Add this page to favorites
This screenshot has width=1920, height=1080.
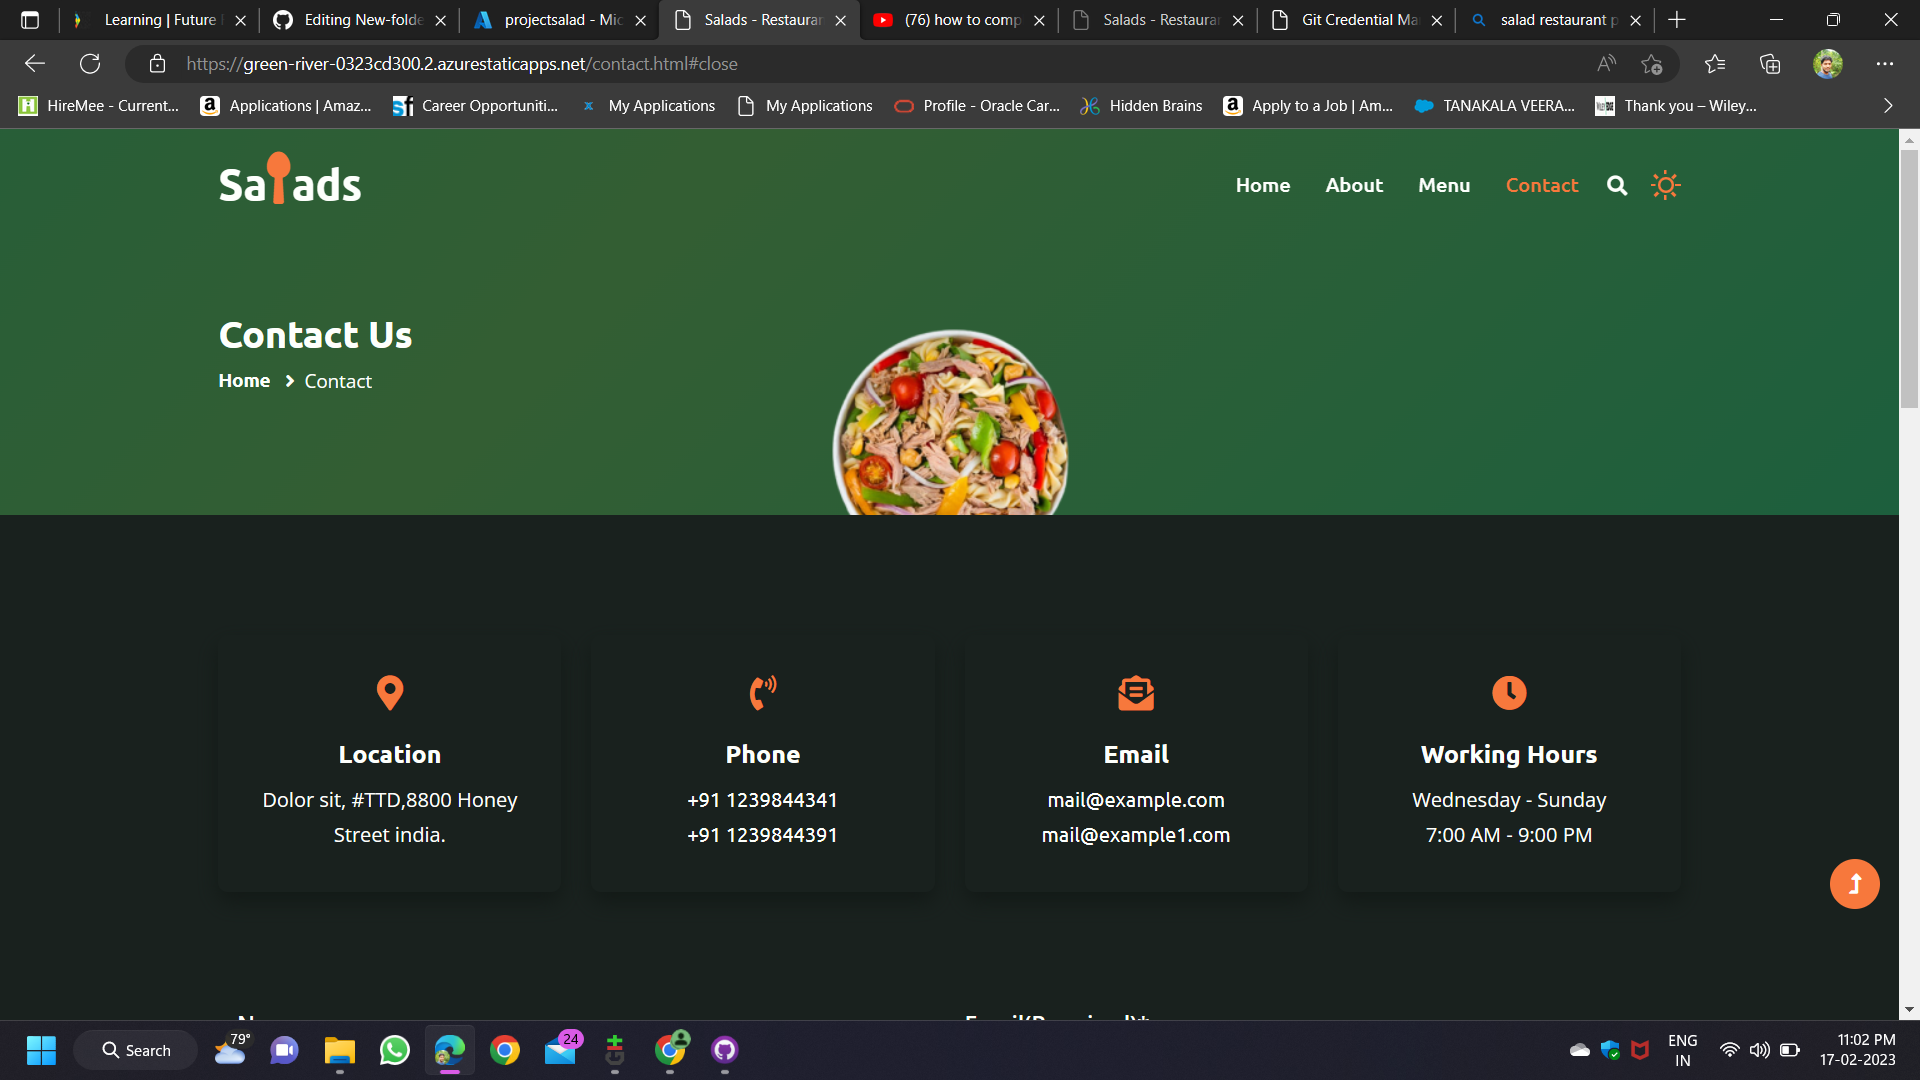click(1654, 63)
